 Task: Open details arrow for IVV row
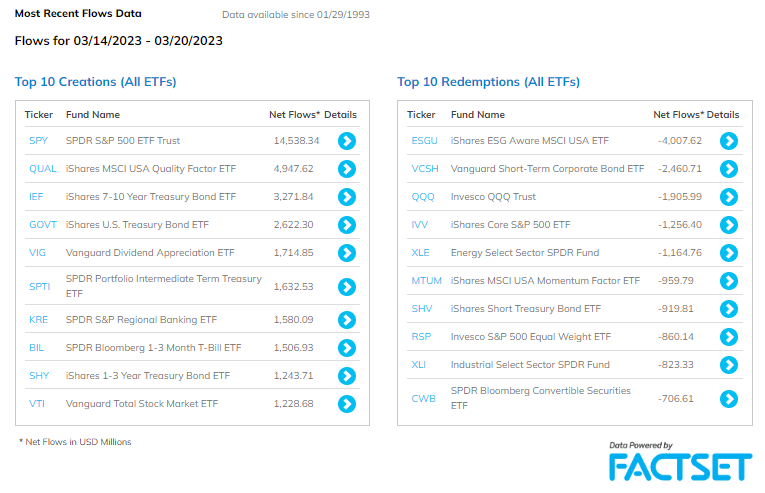[x=729, y=225]
